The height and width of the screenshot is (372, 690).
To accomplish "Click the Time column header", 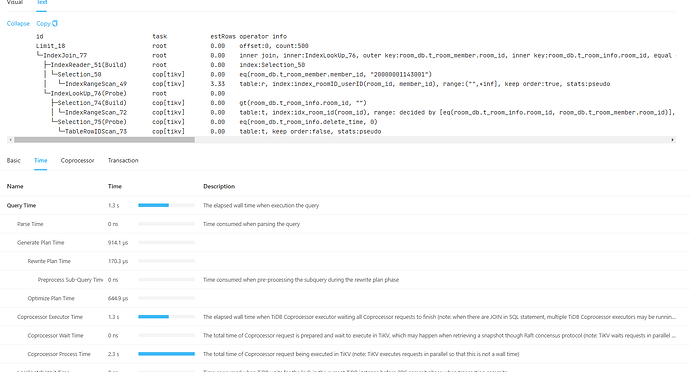I will pos(115,186).
